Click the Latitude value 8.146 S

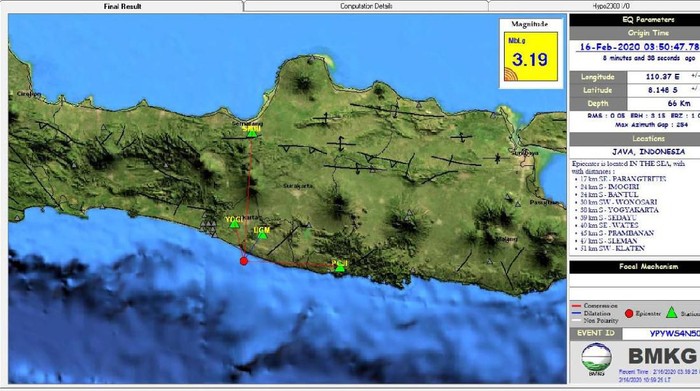click(x=662, y=90)
